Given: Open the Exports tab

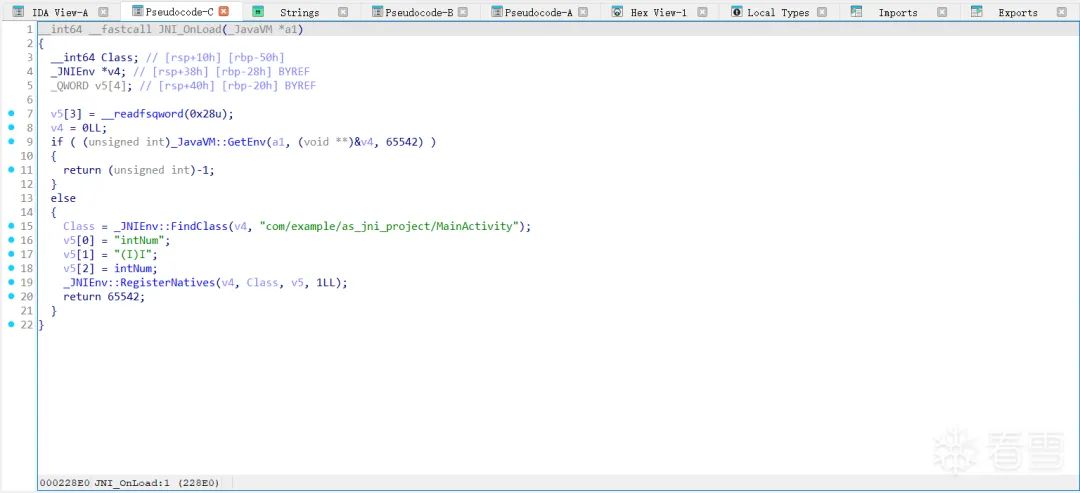Looking at the screenshot, I should 1018,12.
